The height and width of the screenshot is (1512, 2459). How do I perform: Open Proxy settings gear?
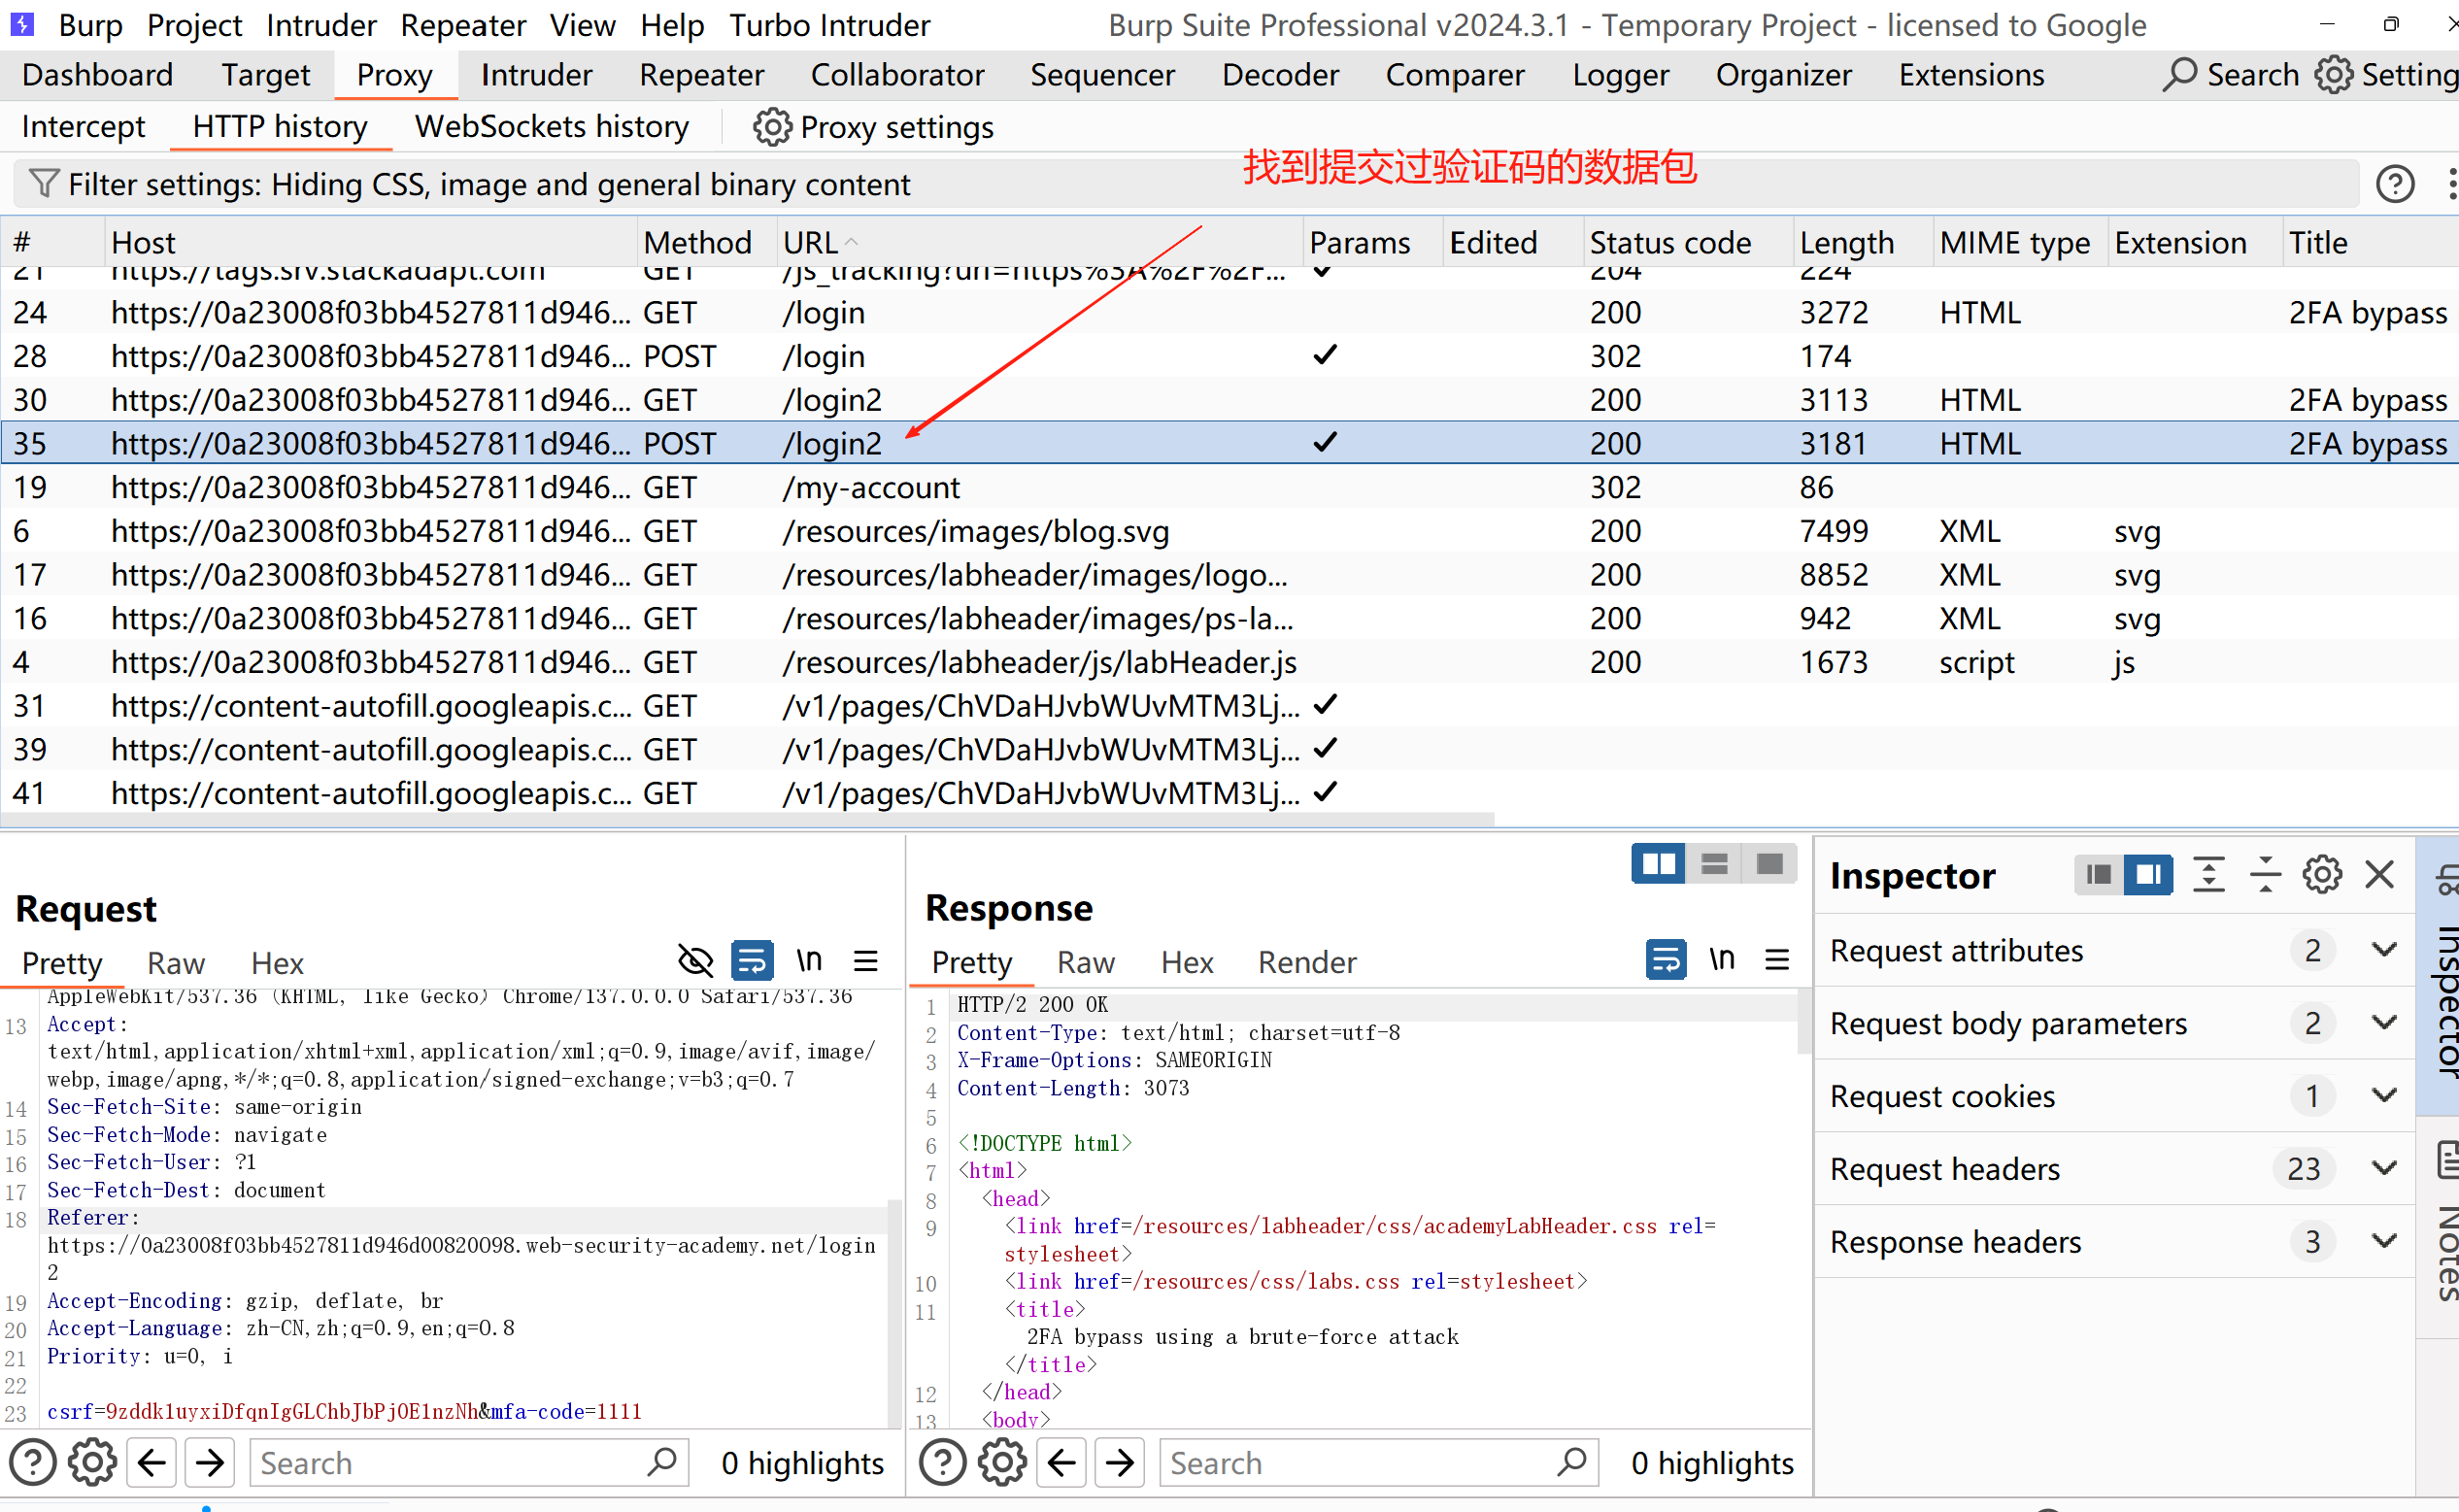[771, 127]
